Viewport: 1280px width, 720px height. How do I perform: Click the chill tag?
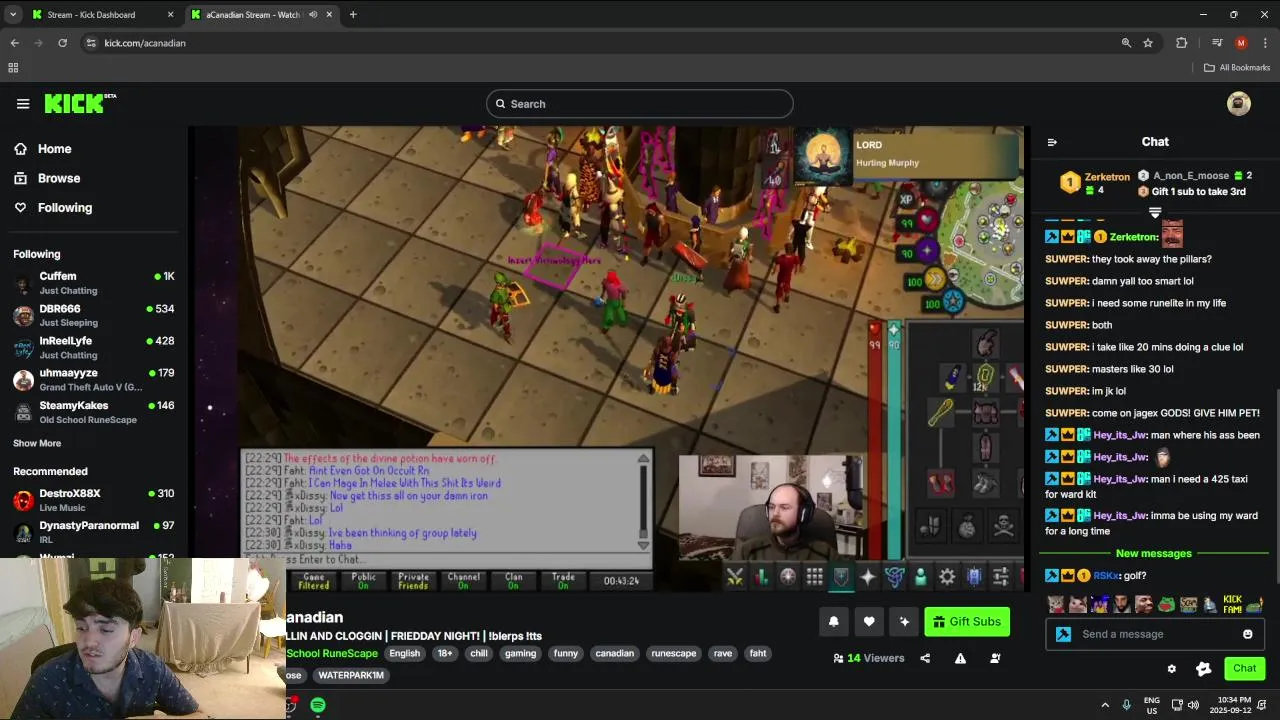[479, 653]
